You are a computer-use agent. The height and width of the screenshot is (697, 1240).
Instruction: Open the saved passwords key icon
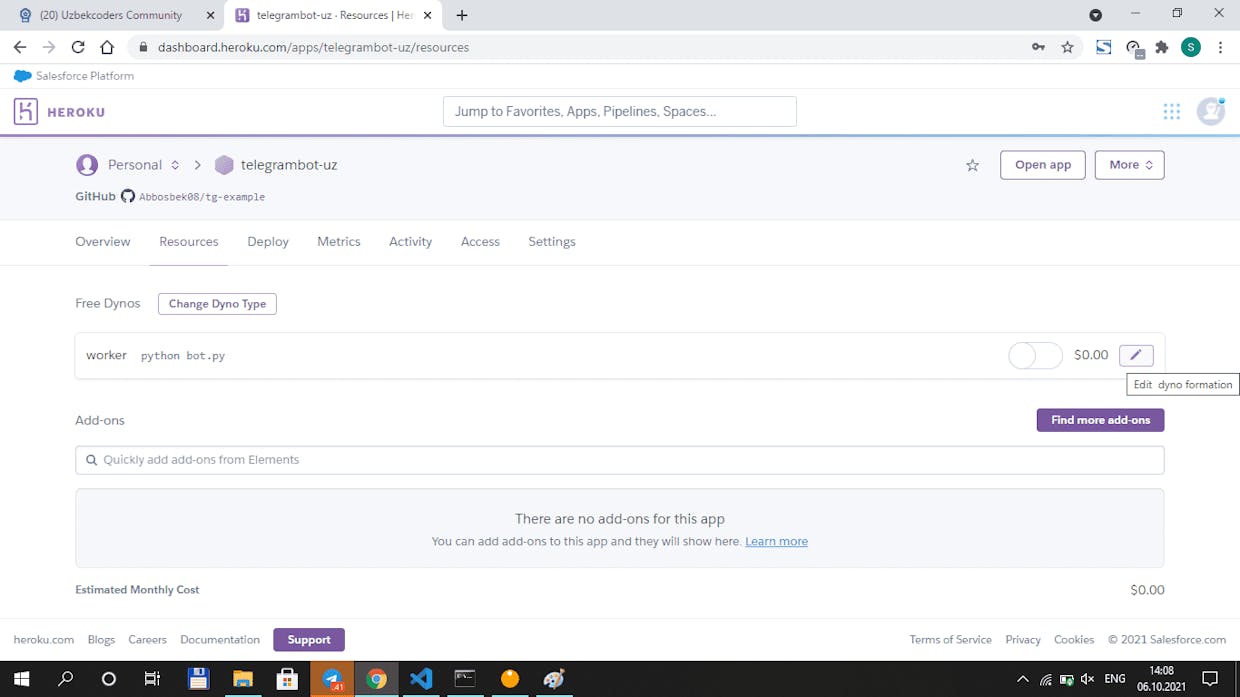[1039, 47]
